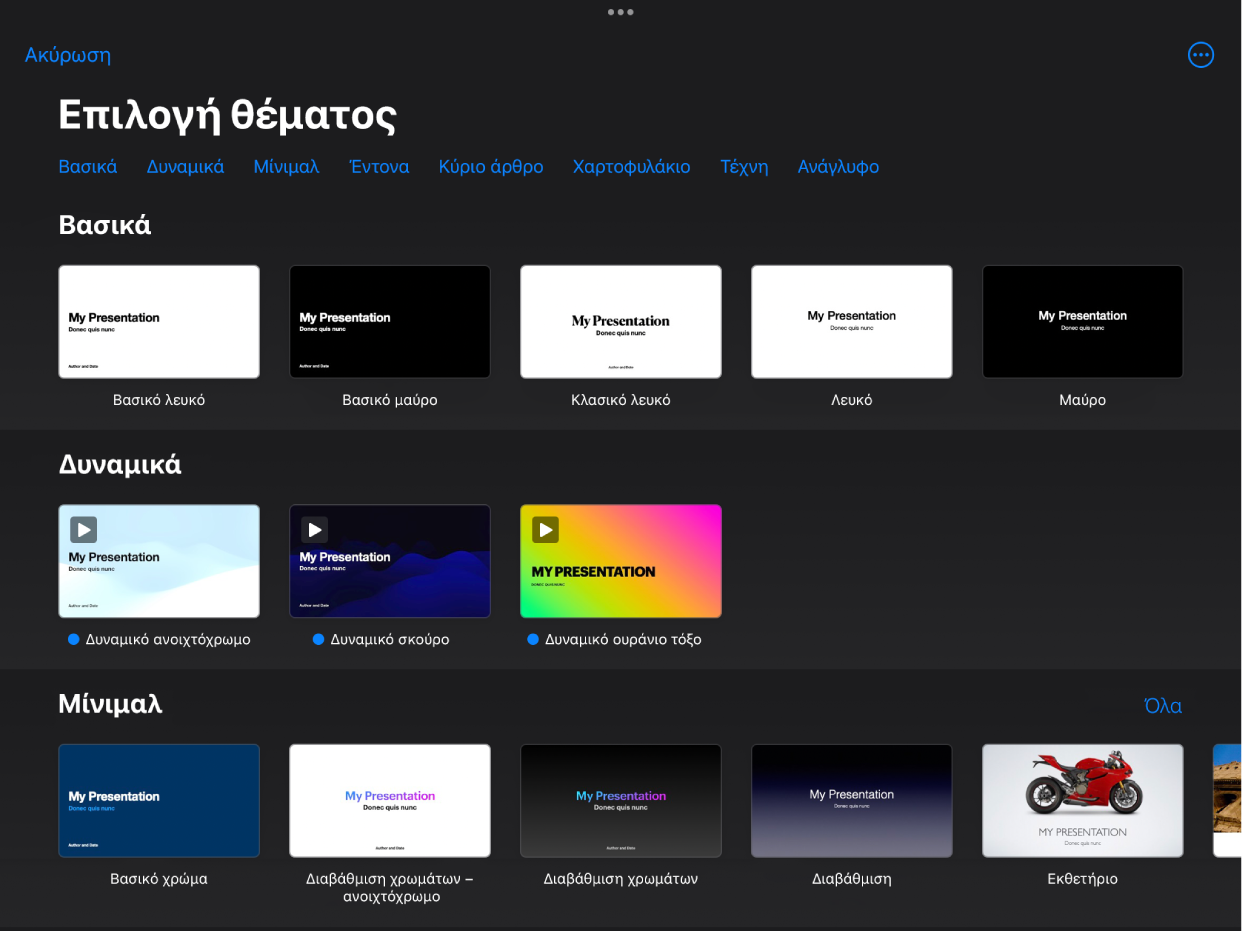Viewport: 1242px width, 931px height.
Task: Click the Δυναμικό ουράνιο τόξο label
Action: (623, 640)
